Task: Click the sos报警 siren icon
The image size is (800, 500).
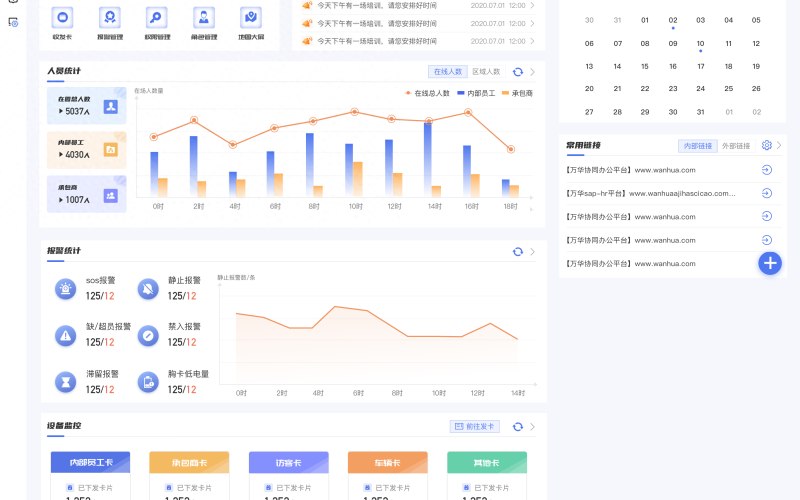Action: tap(65, 289)
